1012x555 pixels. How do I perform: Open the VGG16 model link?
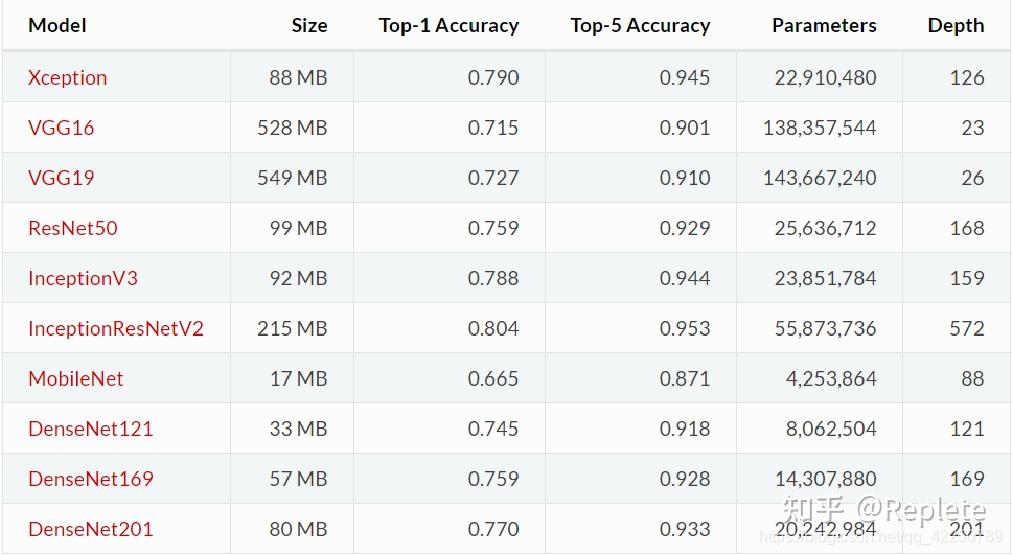[61, 128]
